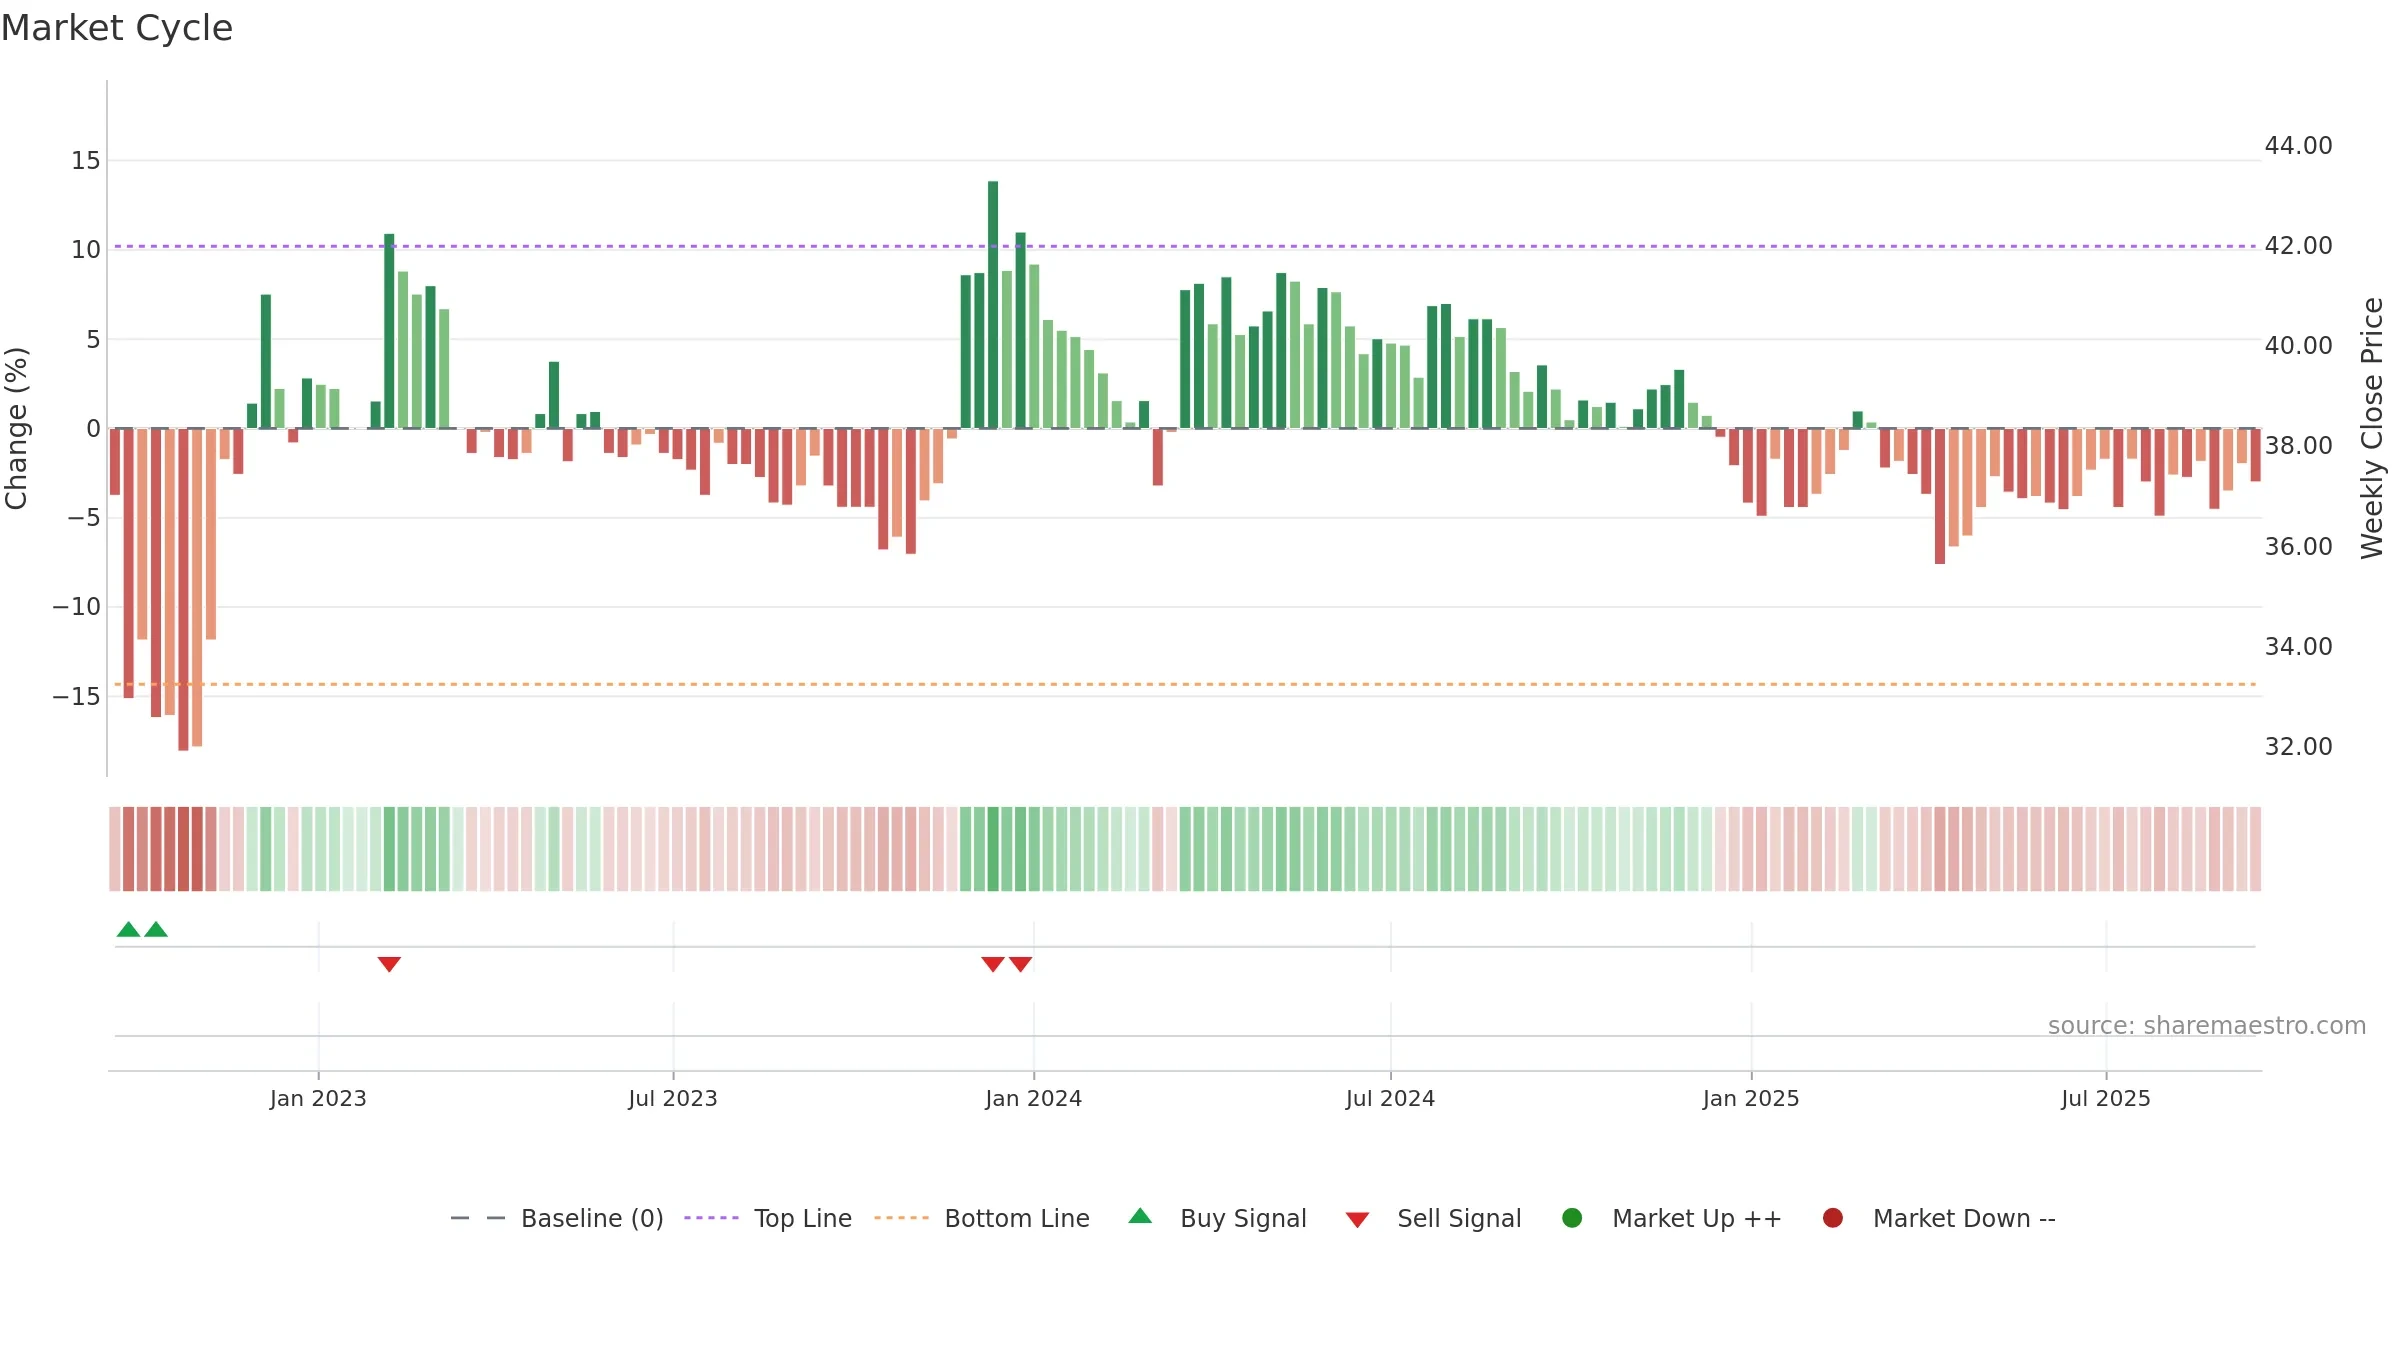Click the deep red bar near −7.5% in 2025
The width and height of the screenshot is (2400, 1350).
[x=1940, y=496]
